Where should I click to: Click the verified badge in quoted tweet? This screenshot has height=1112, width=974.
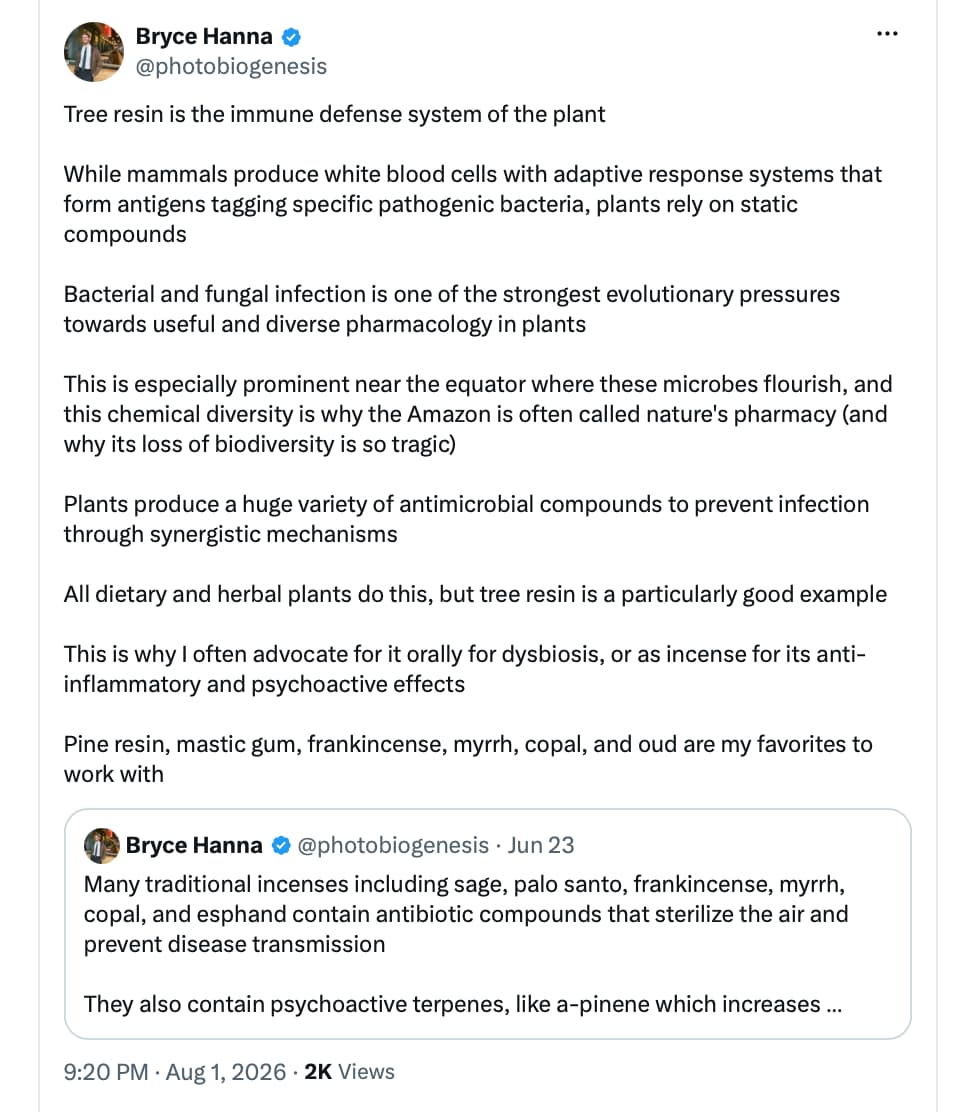281,845
